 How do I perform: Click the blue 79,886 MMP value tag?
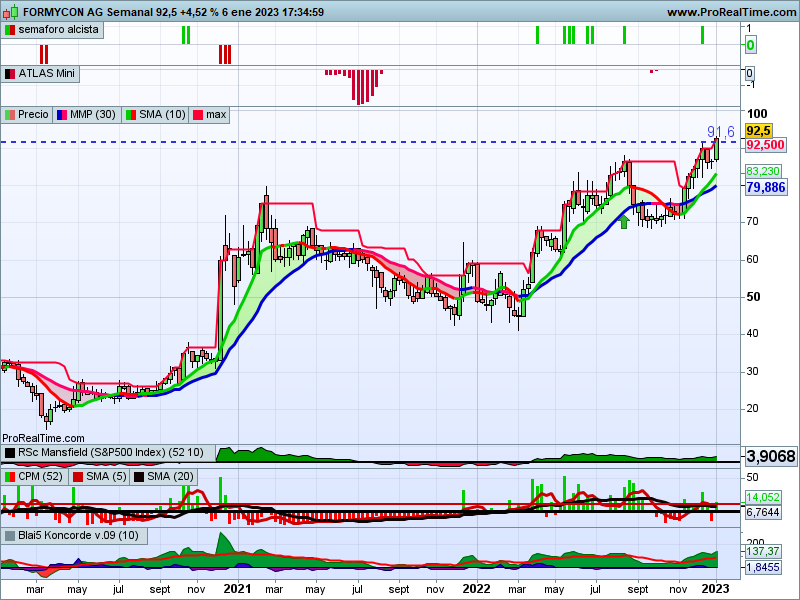(766, 187)
